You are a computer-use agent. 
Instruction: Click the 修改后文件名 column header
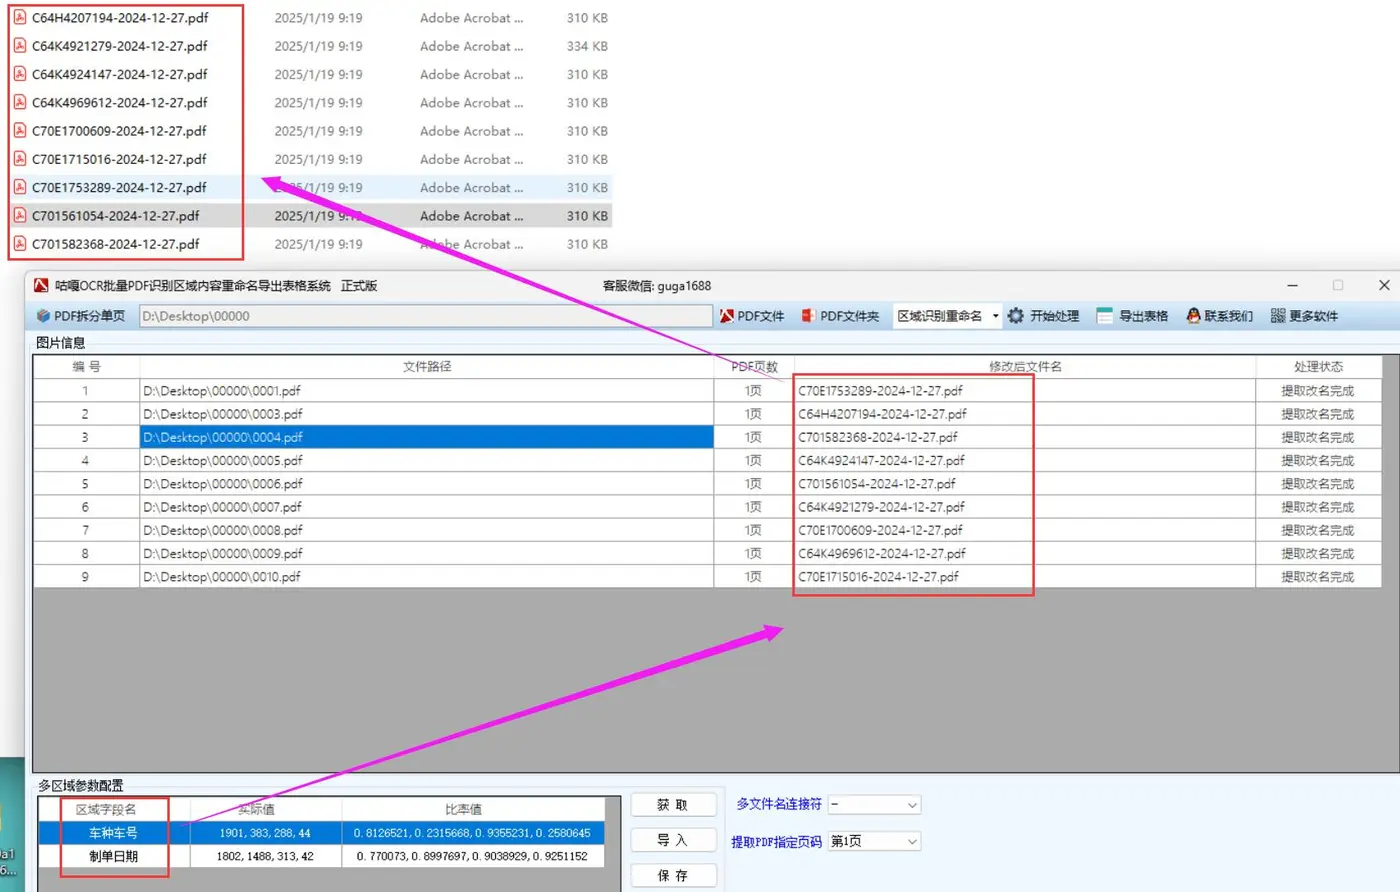point(1025,367)
